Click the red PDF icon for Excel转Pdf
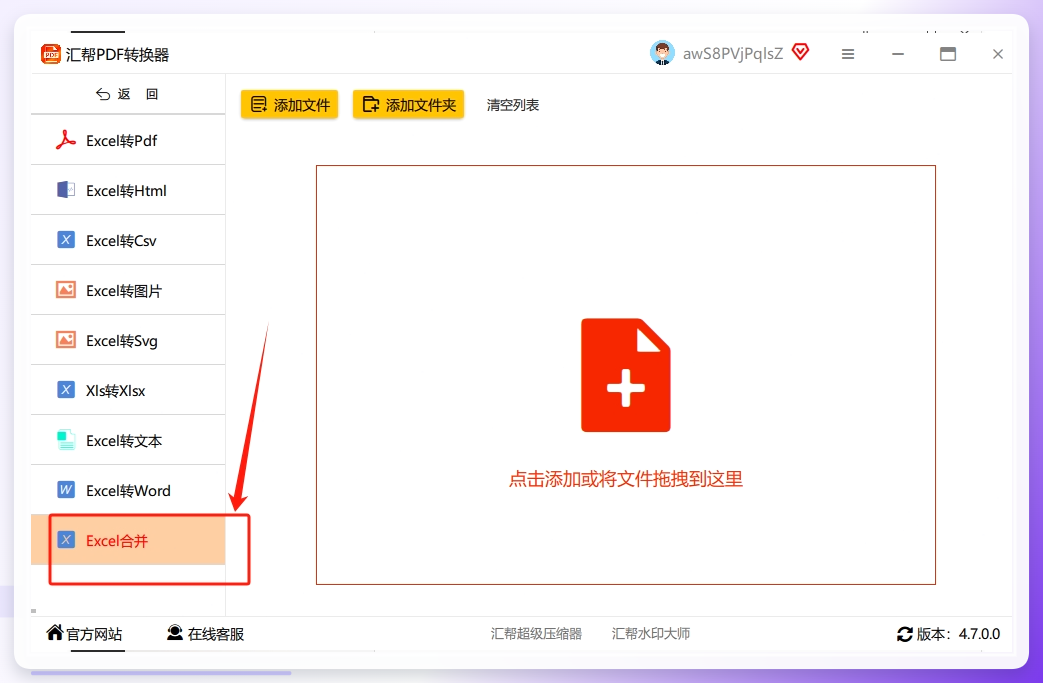The width and height of the screenshot is (1043, 683). (65, 140)
